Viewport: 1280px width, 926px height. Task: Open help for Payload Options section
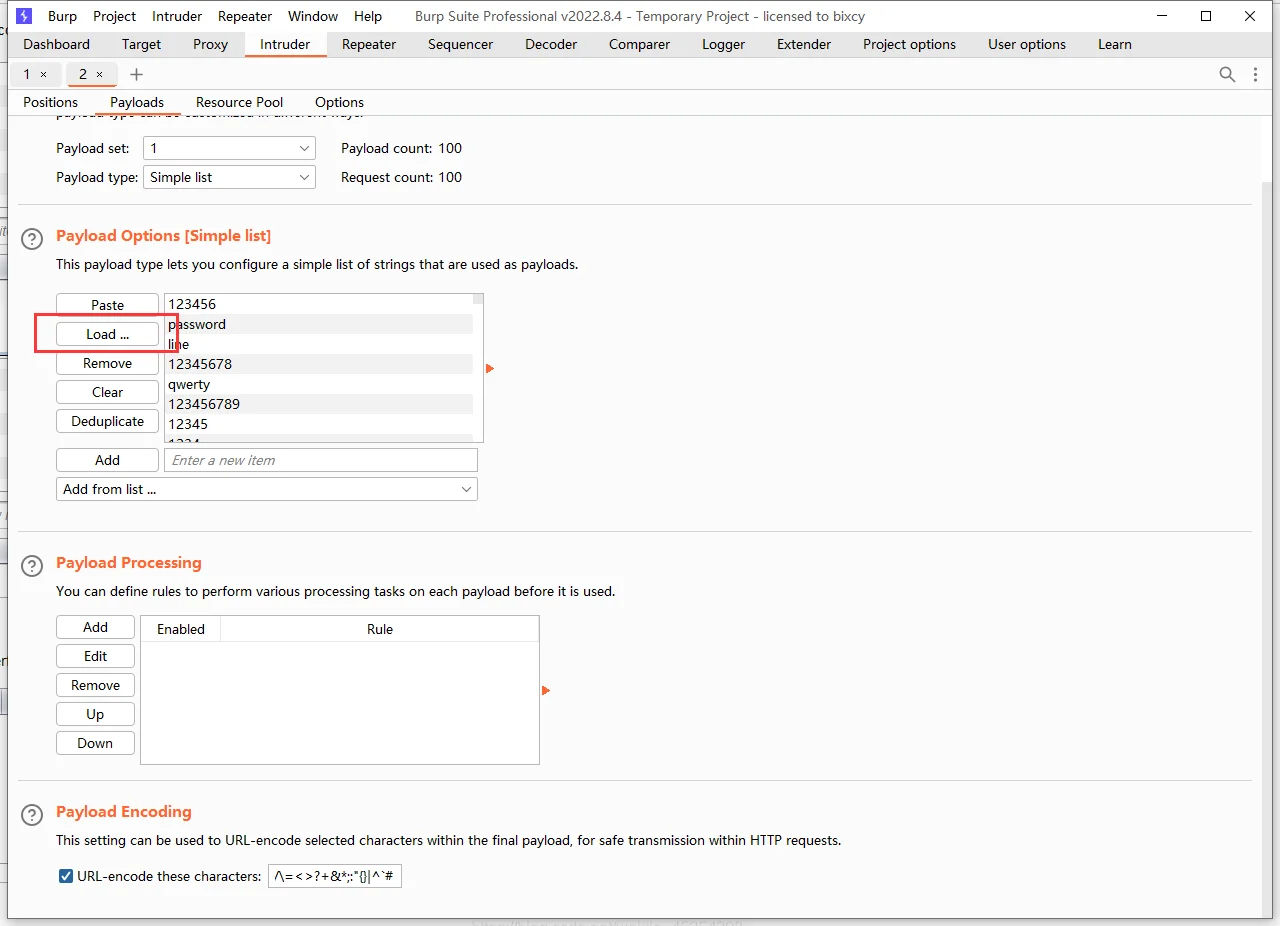(33, 239)
